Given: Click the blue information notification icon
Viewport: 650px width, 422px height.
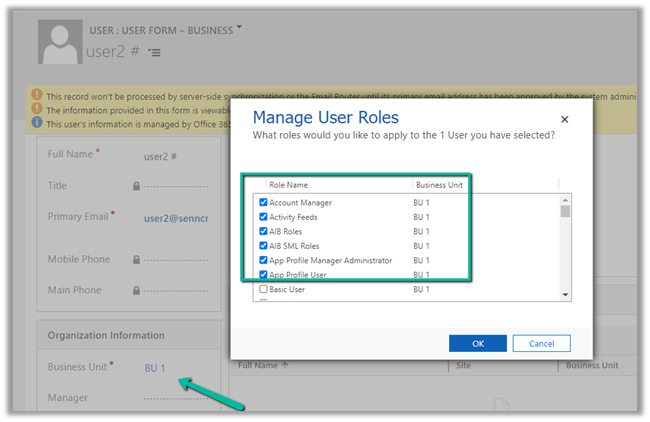Looking at the screenshot, I should pos(37,123).
